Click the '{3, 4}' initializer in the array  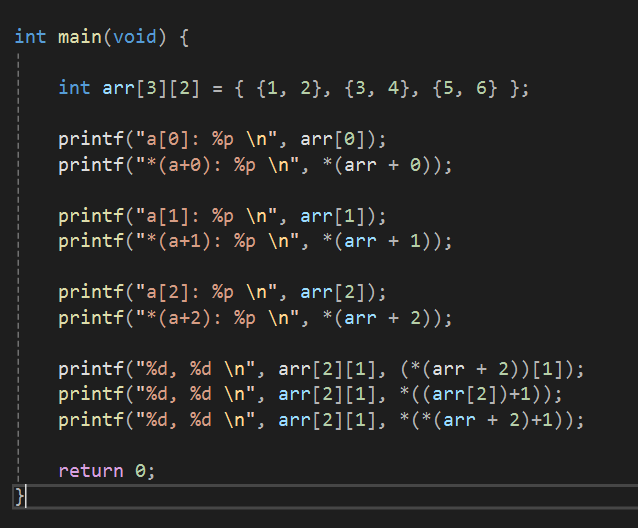[377, 88]
